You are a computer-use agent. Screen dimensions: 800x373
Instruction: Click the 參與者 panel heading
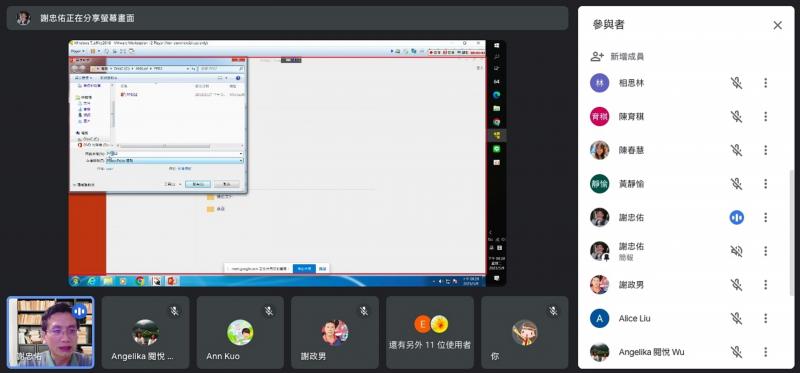[x=608, y=24]
